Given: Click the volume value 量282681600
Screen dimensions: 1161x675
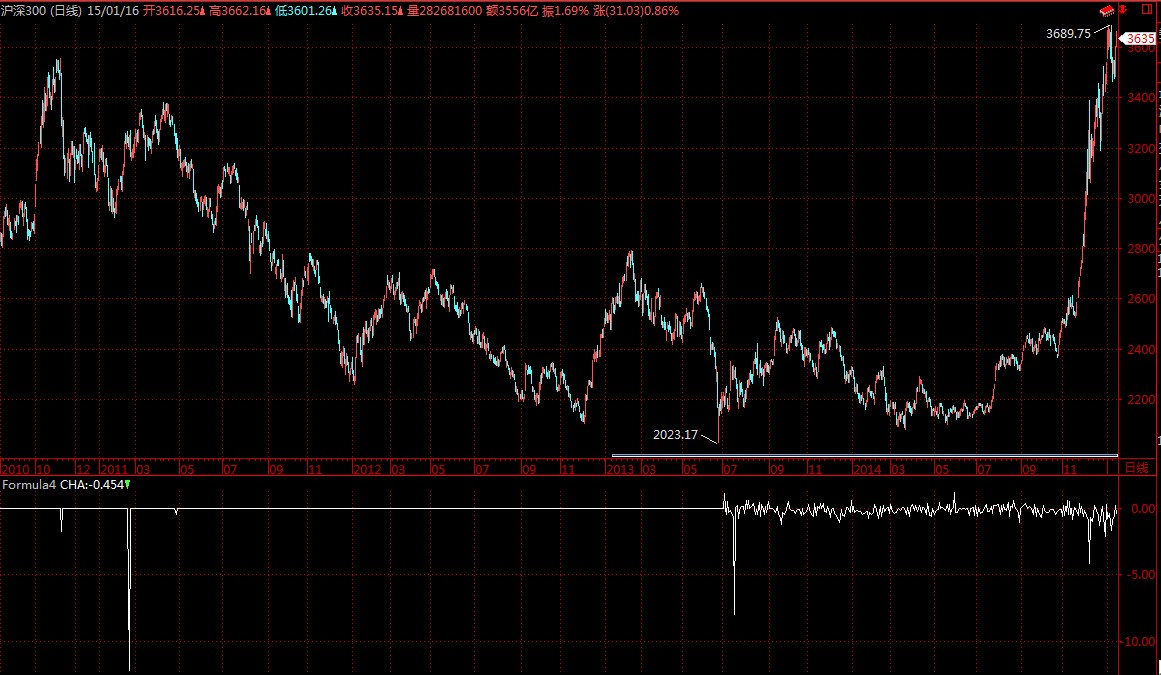Looking at the screenshot, I should coord(444,10).
